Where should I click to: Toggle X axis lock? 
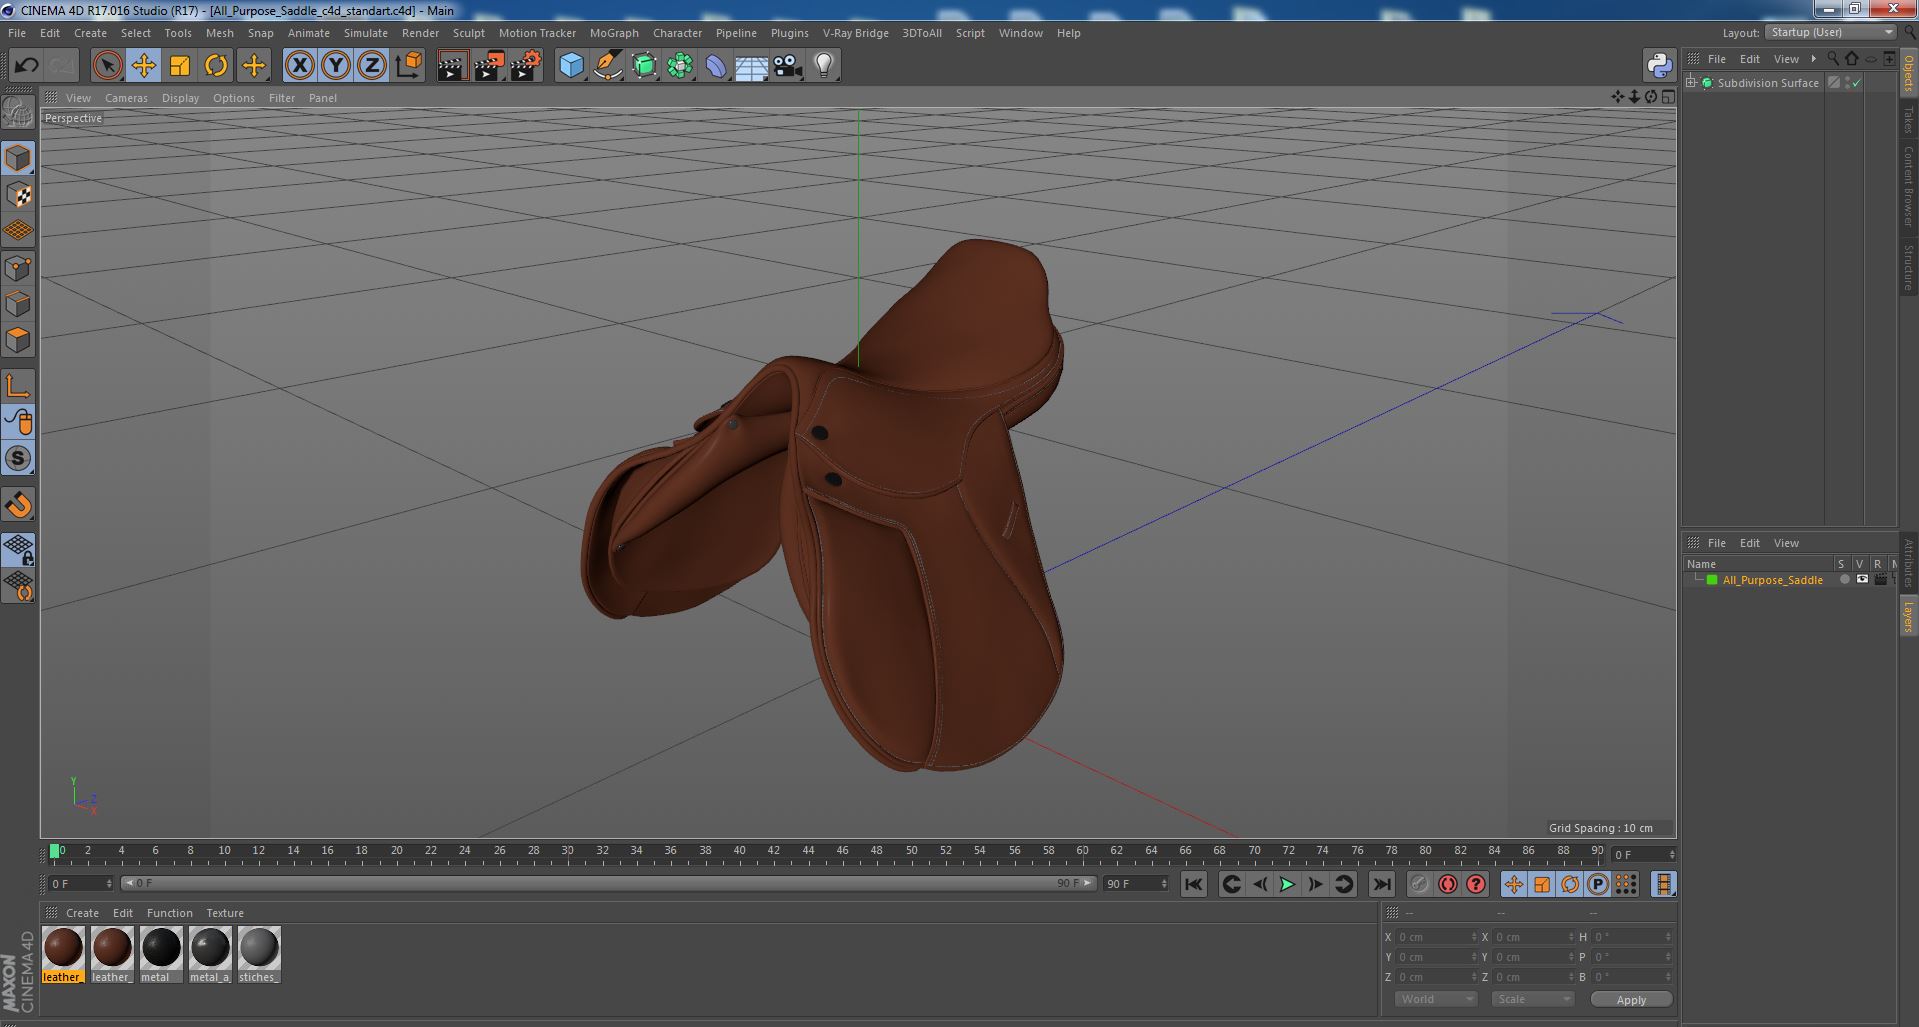[299, 66]
